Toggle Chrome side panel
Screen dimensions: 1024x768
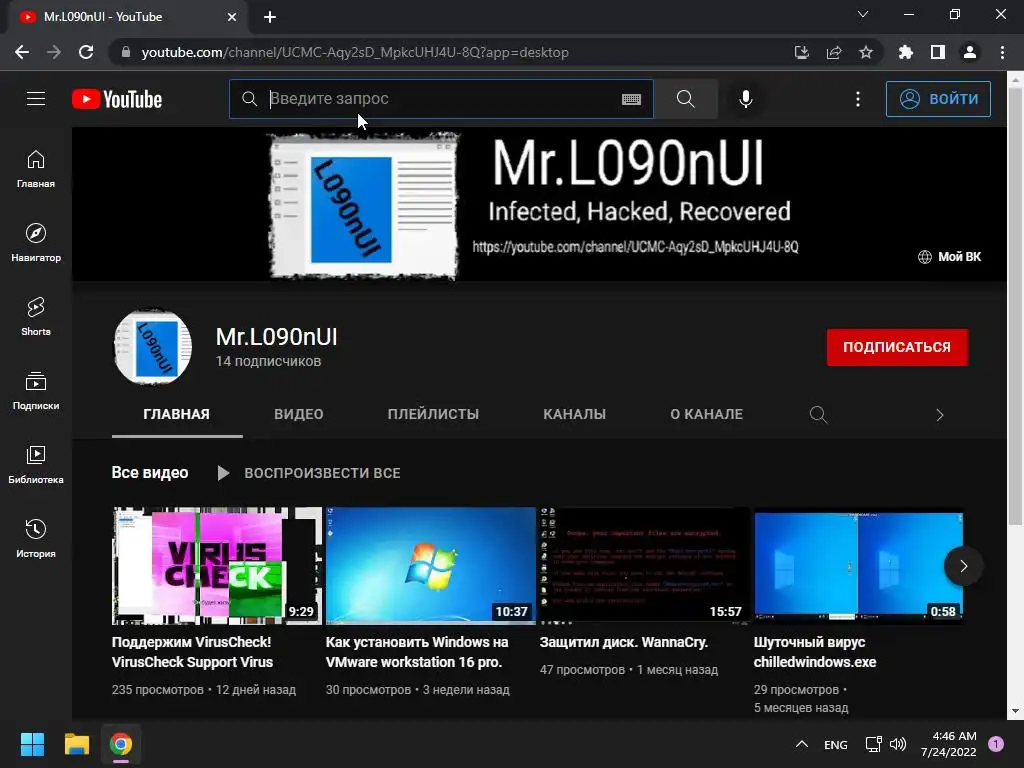coord(938,52)
